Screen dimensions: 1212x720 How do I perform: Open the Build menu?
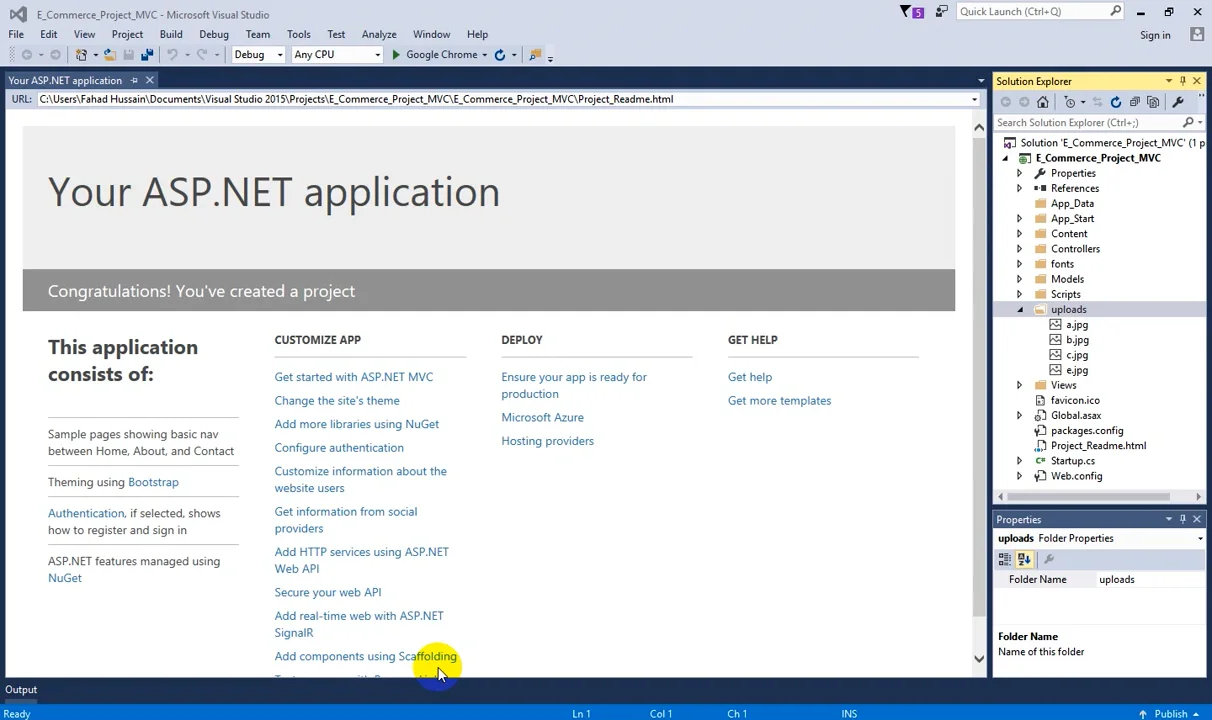pyautogui.click(x=171, y=34)
